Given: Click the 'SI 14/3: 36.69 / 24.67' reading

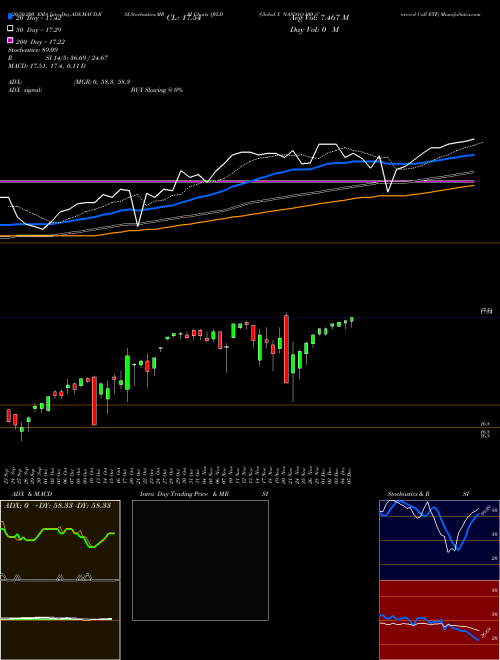Looking at the screenshot, I should point(77,58).
